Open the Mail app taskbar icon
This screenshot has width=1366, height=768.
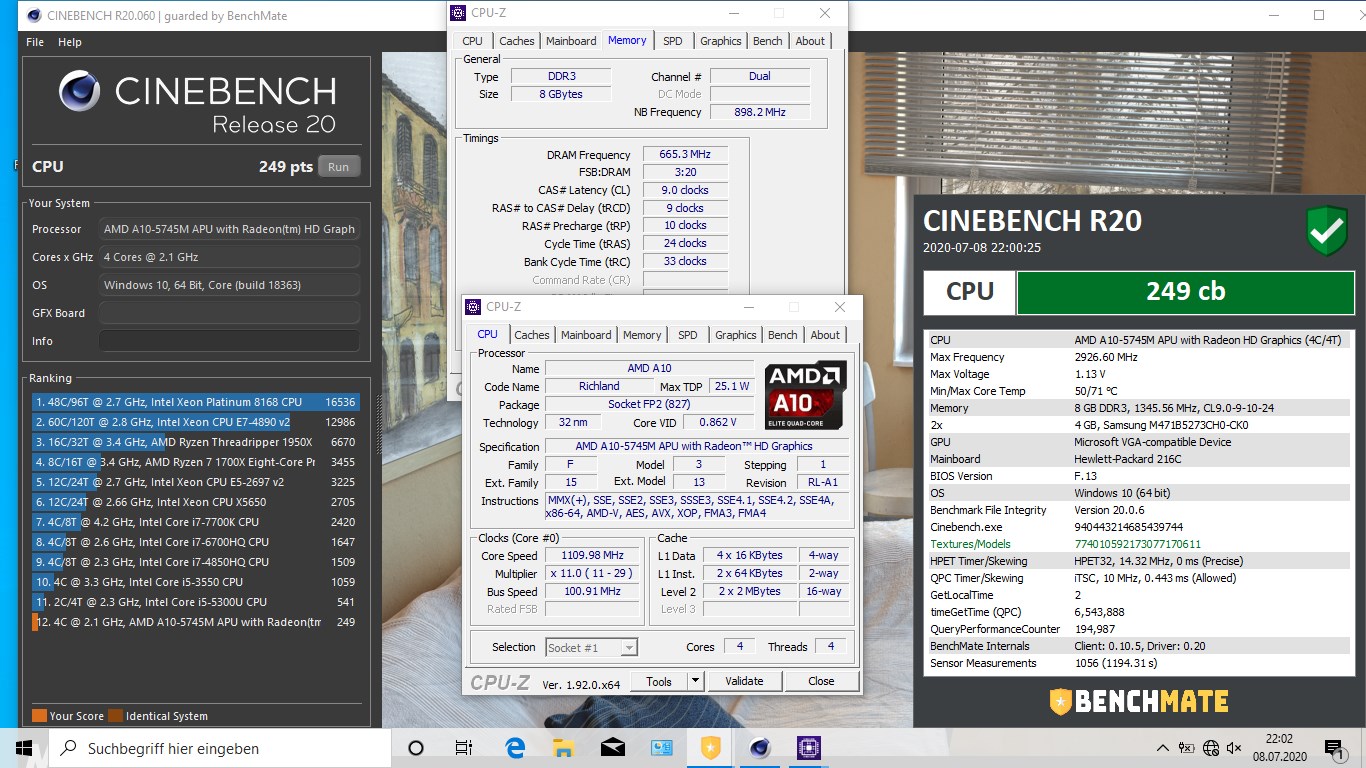(x=612, y=748)
